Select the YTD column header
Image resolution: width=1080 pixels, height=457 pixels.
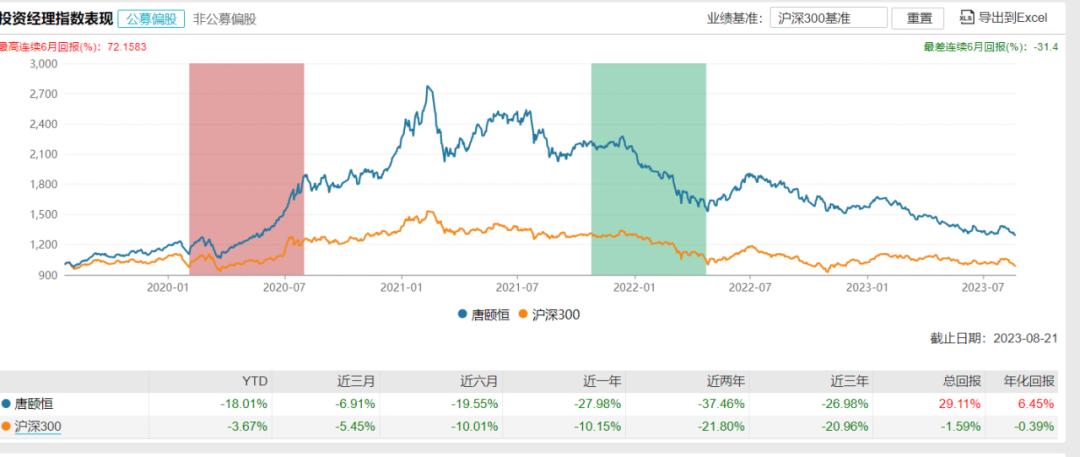point(256,381)
